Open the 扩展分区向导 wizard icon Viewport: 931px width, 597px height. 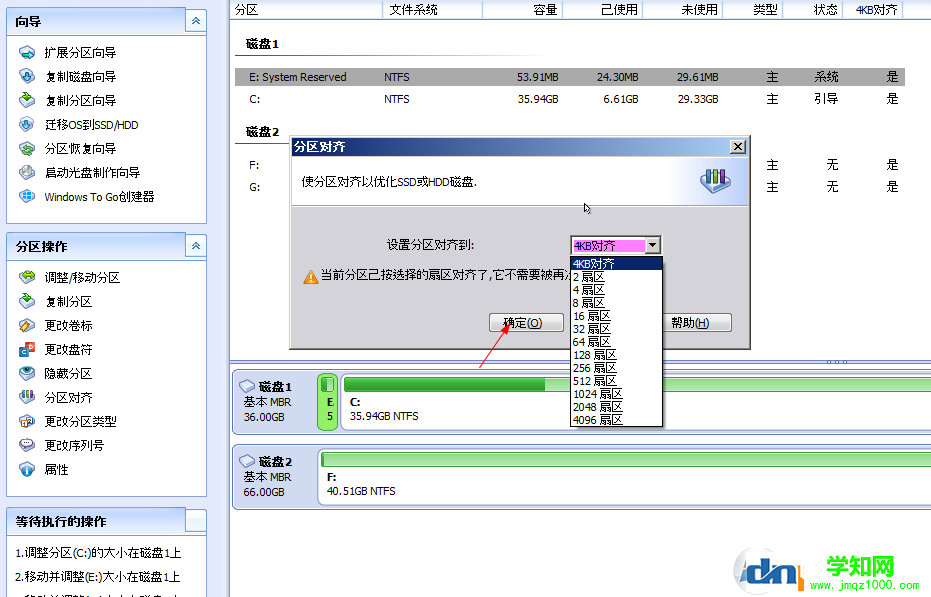click(x=27, y=52)
